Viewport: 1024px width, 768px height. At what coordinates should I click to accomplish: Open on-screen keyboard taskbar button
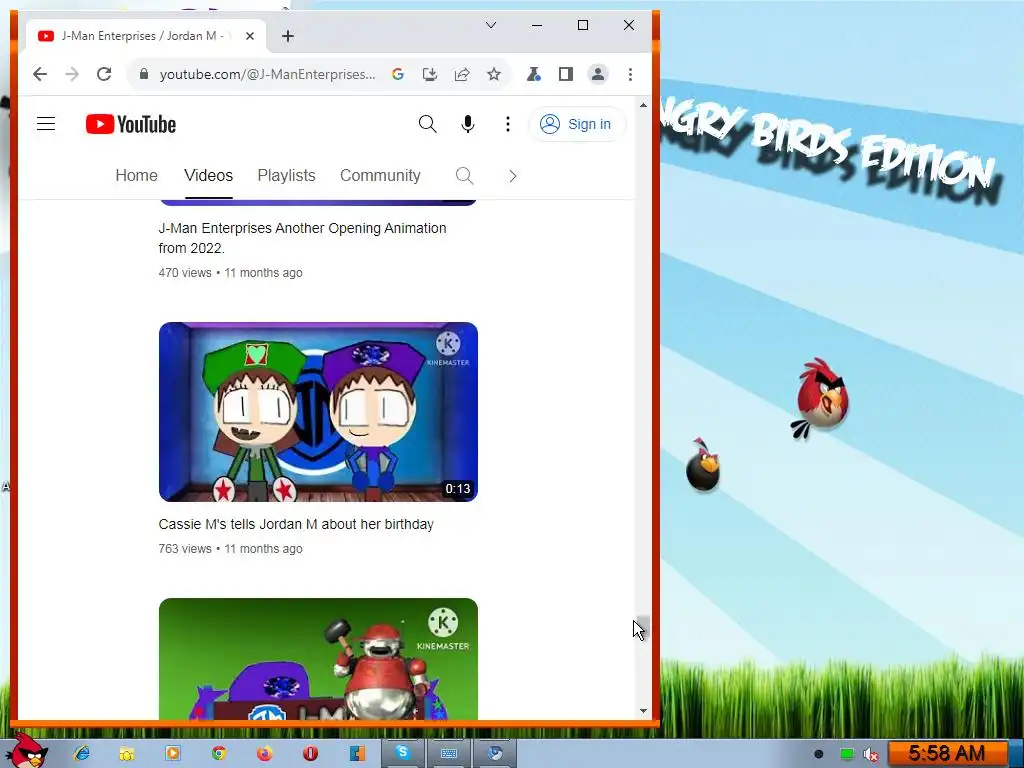449,753
